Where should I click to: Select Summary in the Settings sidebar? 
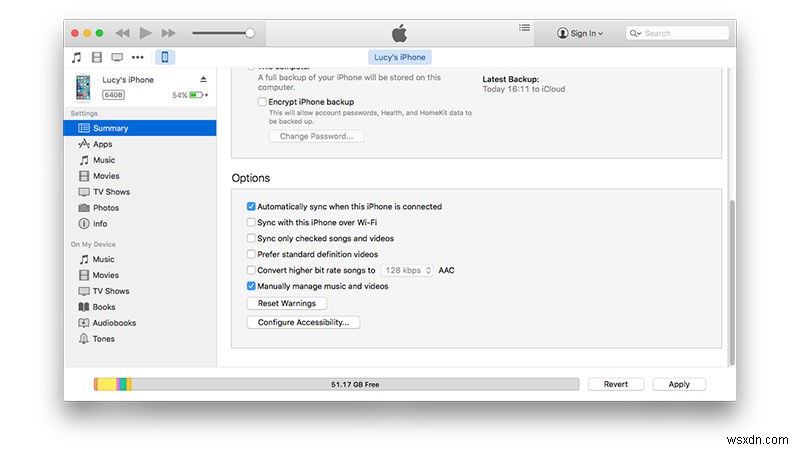click(x=140, y=128)
